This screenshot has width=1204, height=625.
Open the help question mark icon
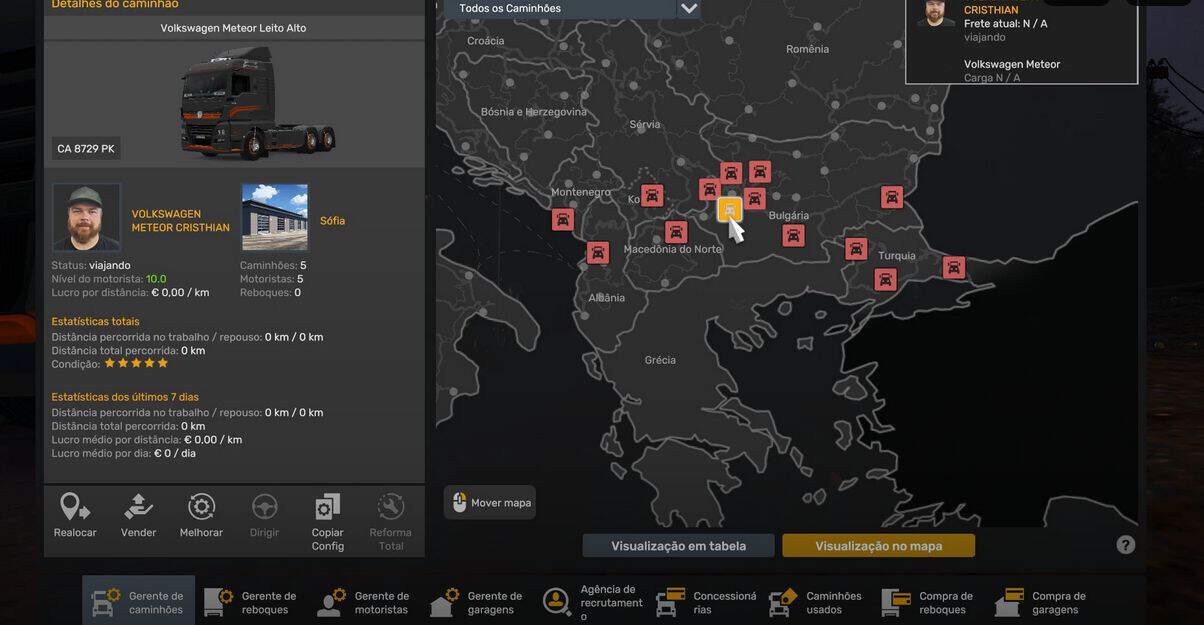[x=1126, y=545]
